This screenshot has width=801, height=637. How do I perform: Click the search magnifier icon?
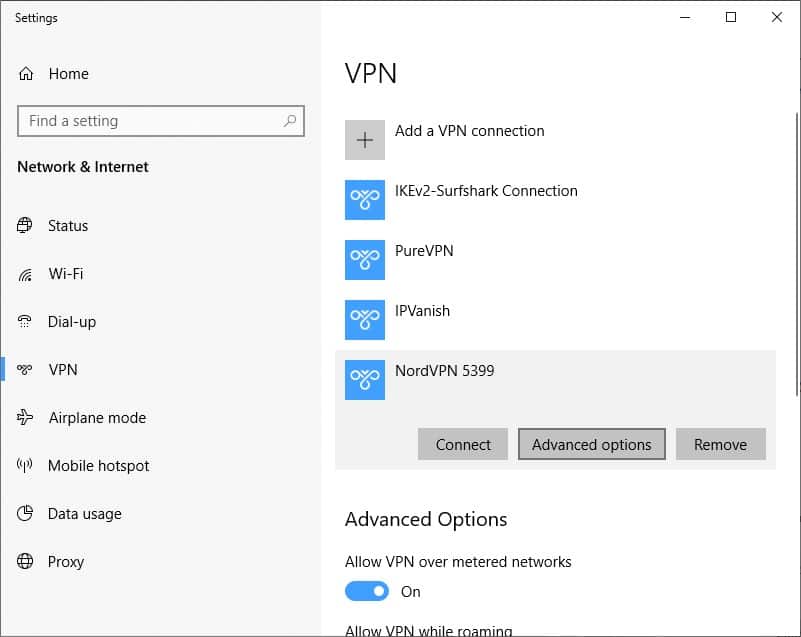290,121
